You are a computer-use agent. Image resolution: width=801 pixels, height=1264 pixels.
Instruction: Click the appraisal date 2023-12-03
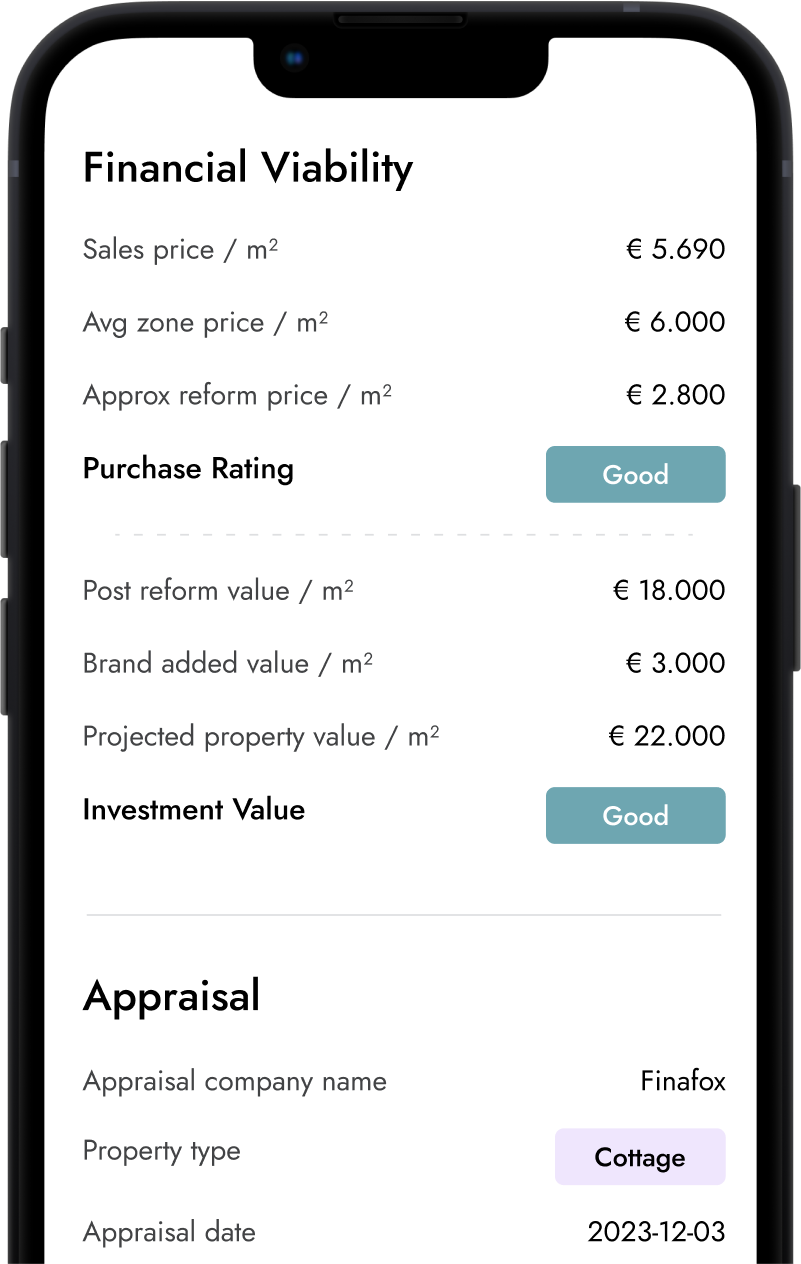point(657,1232)
